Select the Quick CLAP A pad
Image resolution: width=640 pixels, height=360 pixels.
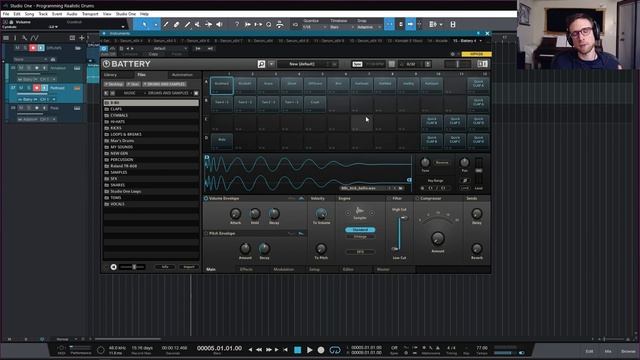click(x=478, y=85)
